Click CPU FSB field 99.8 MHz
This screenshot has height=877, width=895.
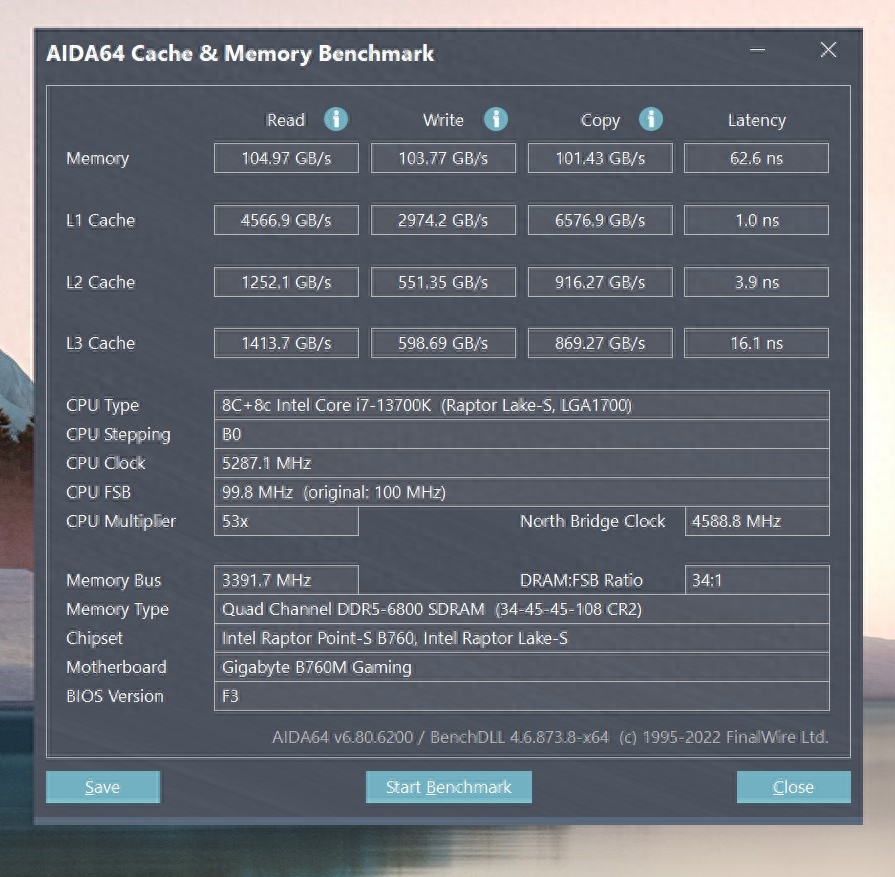pyautogui.click(x=522, y=492)
